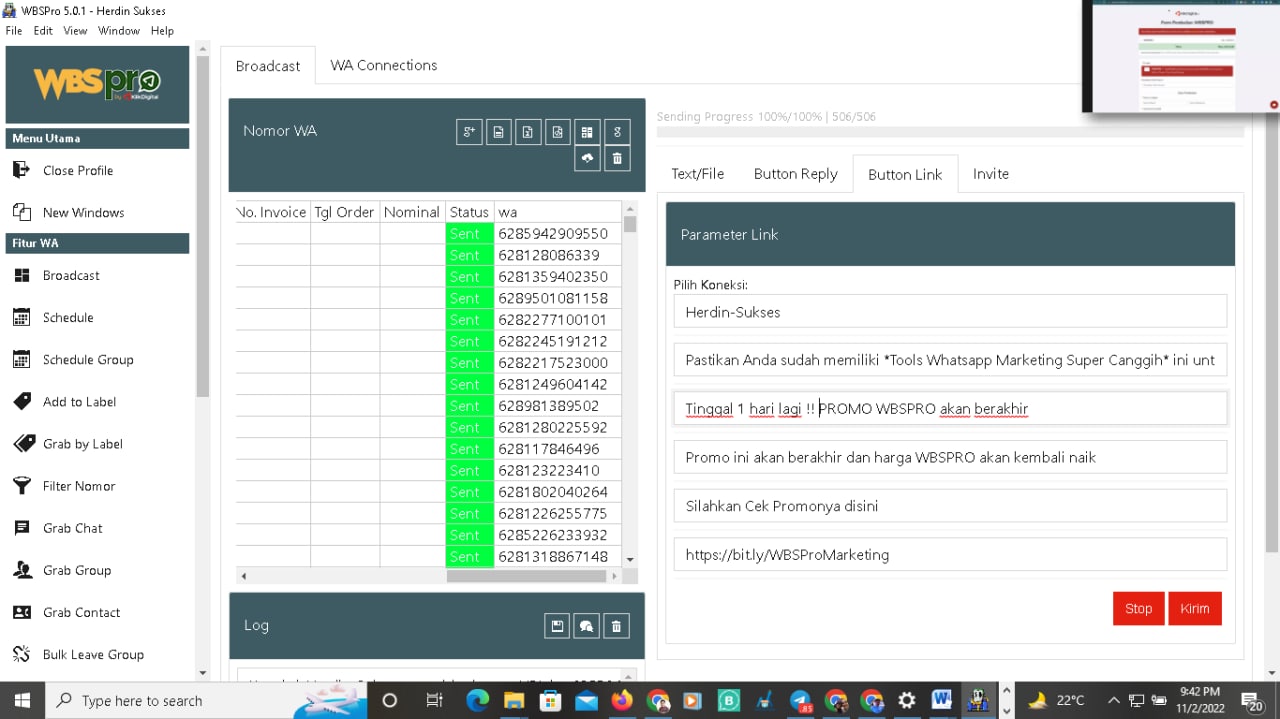This screenshot has height=719, width=1280.
Task: Click the 'Tgl Order' column header
Action: (345, 212)
